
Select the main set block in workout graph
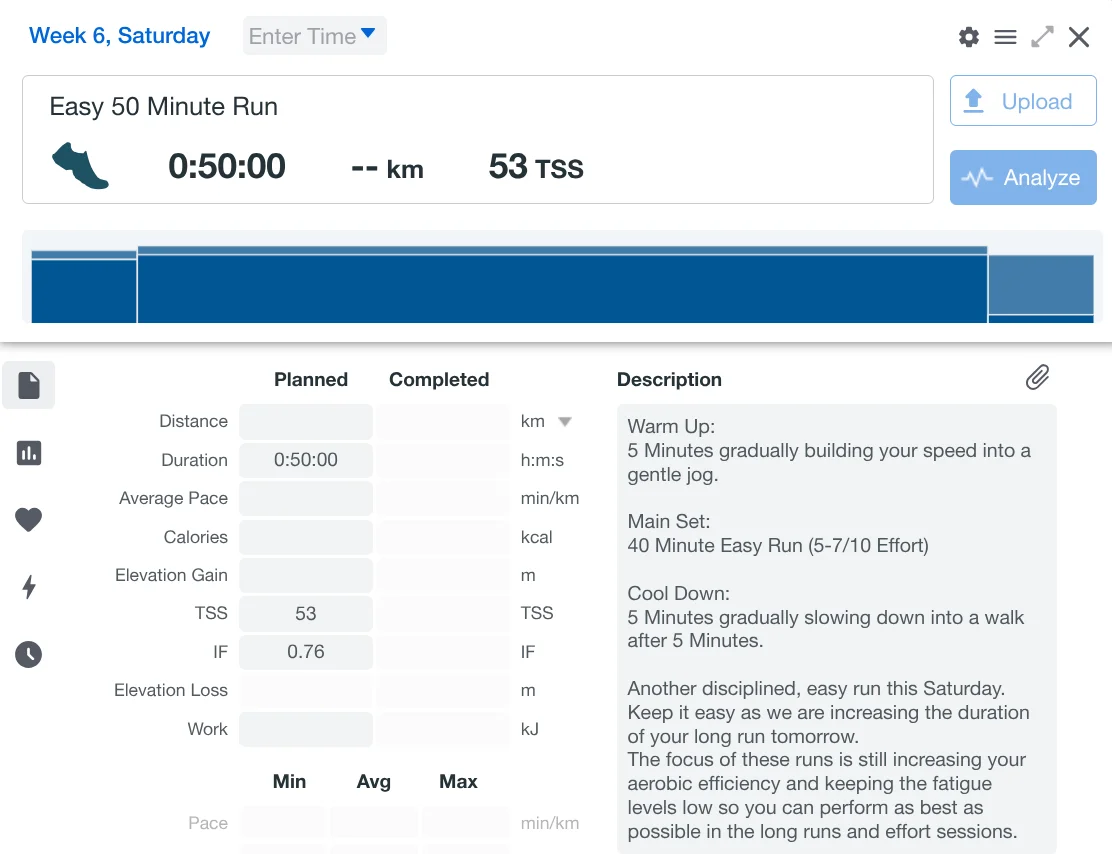click(x=562, y=286)
